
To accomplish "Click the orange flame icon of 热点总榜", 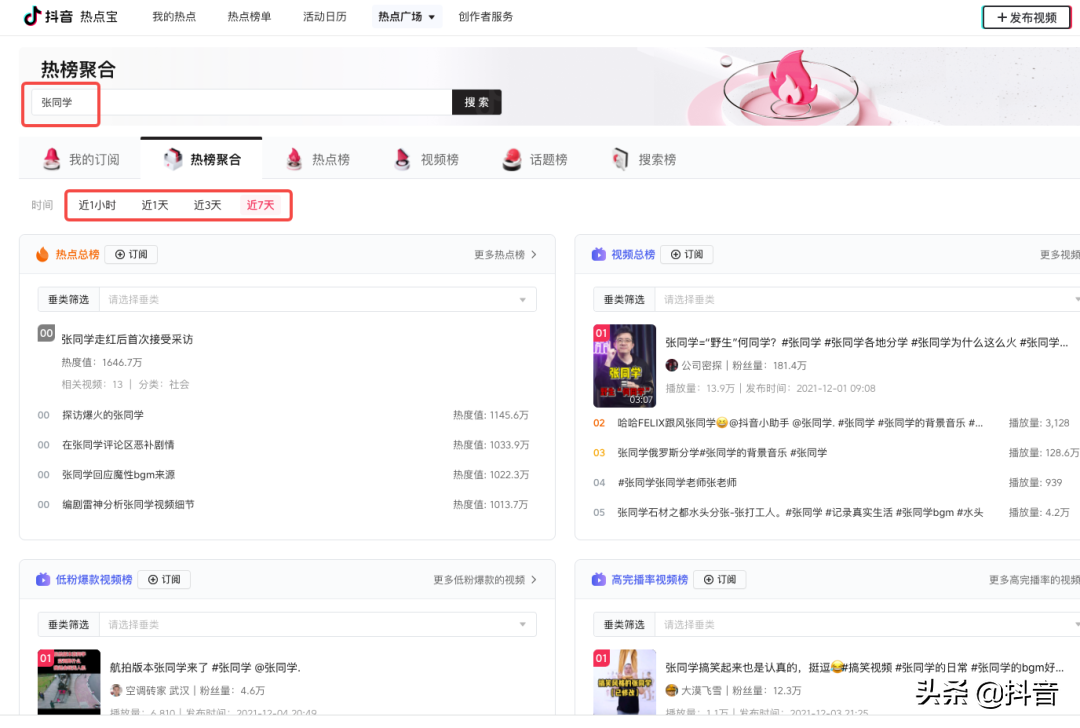I will coord(43,254).
